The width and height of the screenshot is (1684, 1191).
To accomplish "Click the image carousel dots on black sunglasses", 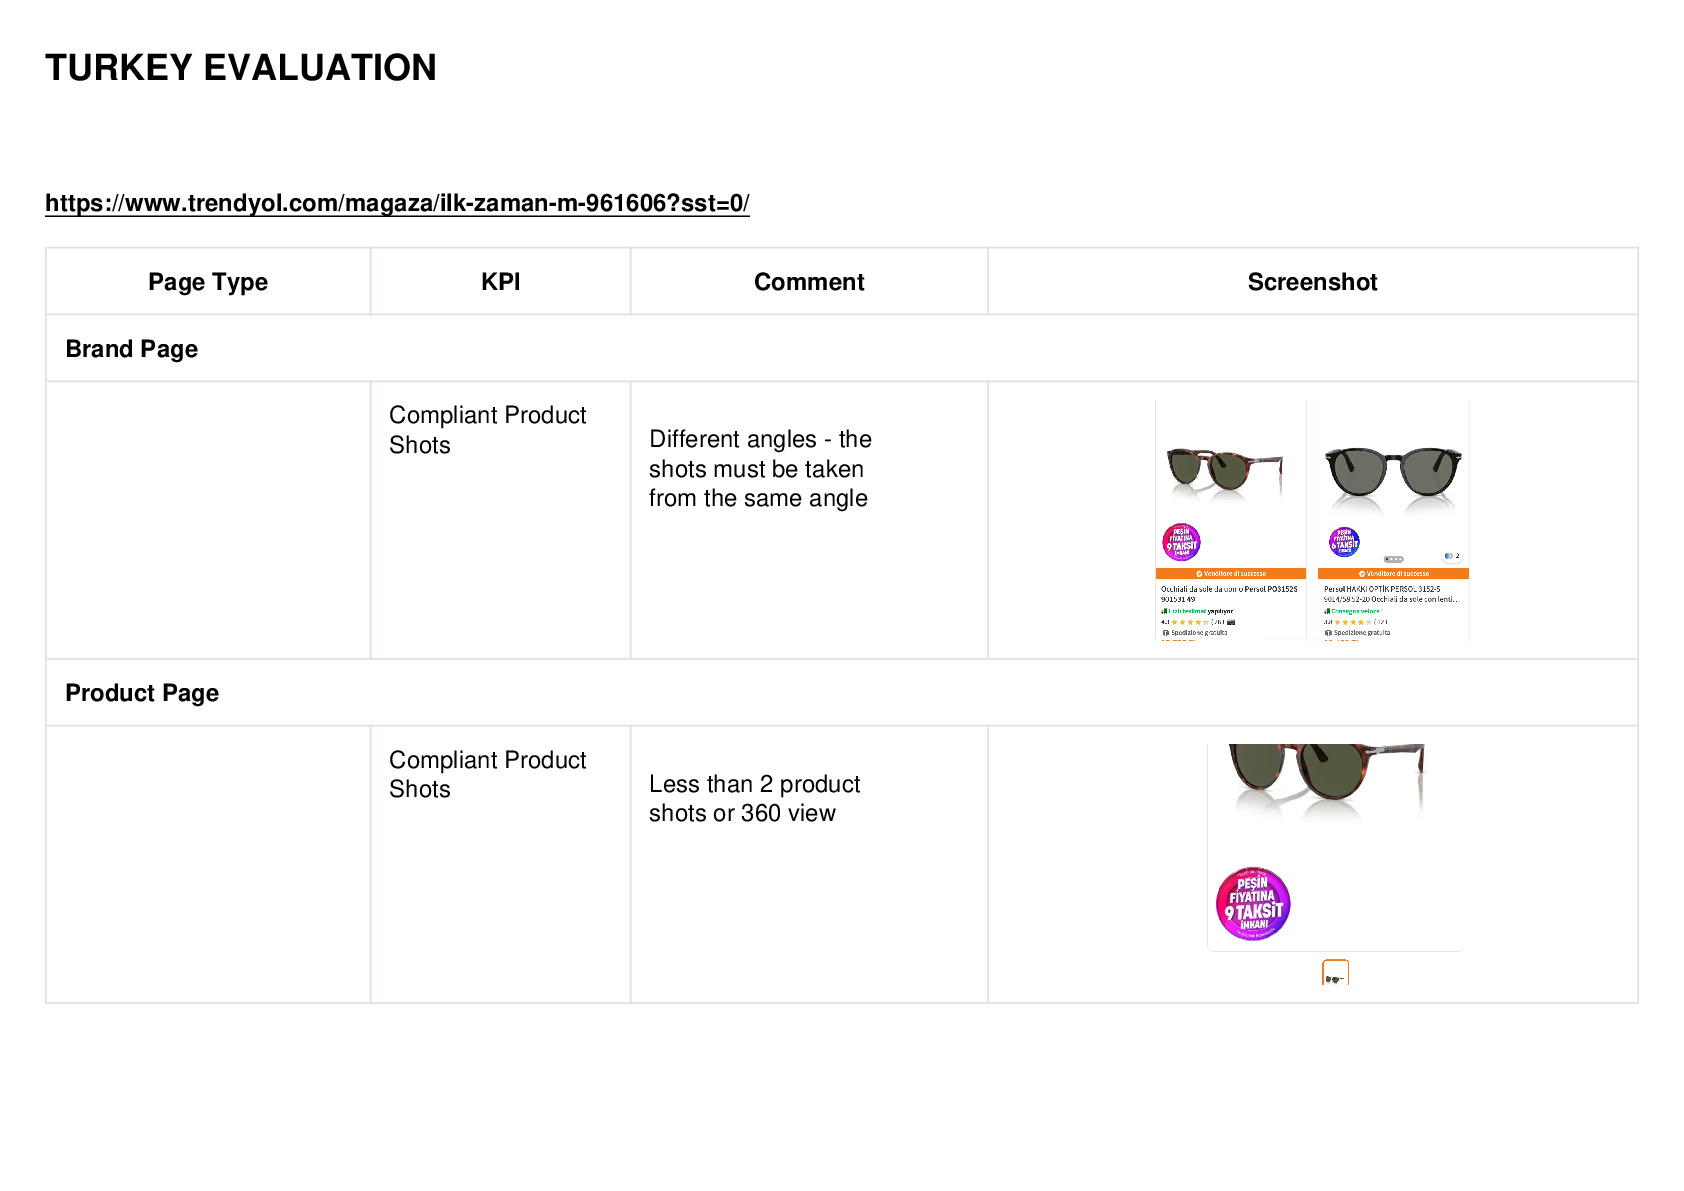I will coord(1393,559).
